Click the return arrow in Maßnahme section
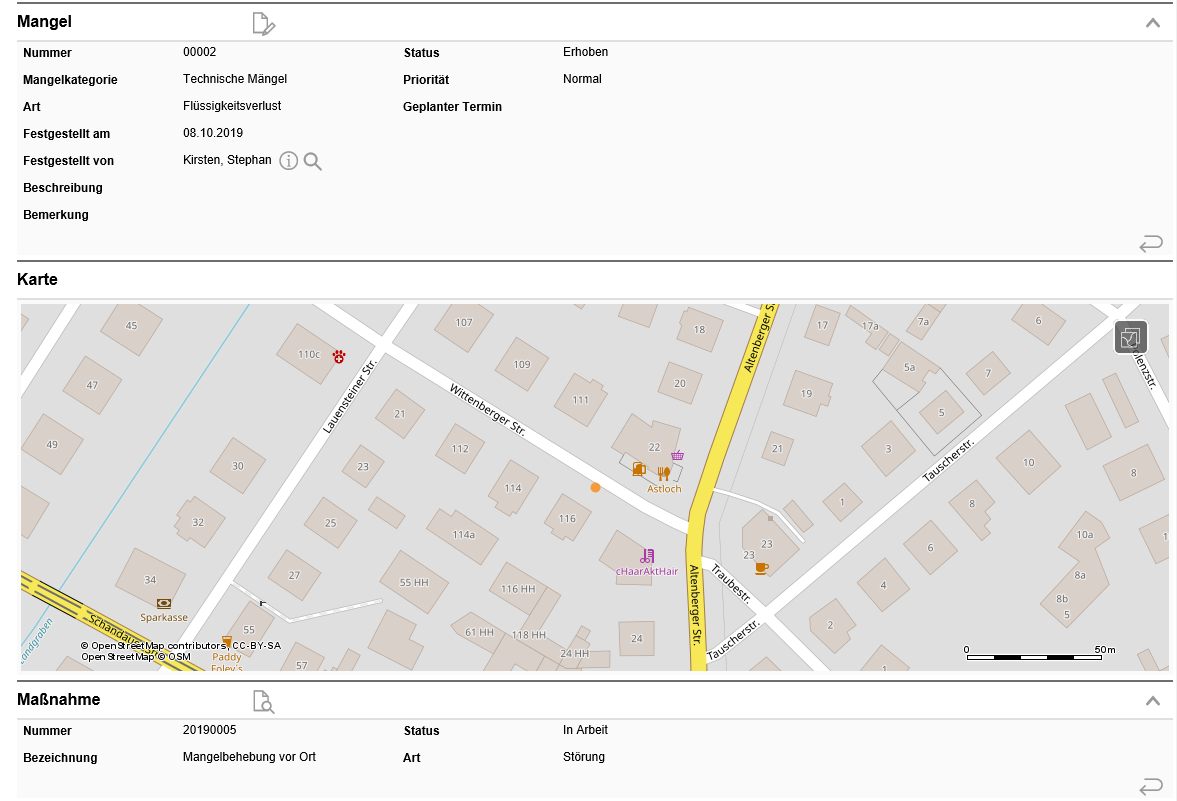This screenshot has height=801, width=1177. point(1151,787)
